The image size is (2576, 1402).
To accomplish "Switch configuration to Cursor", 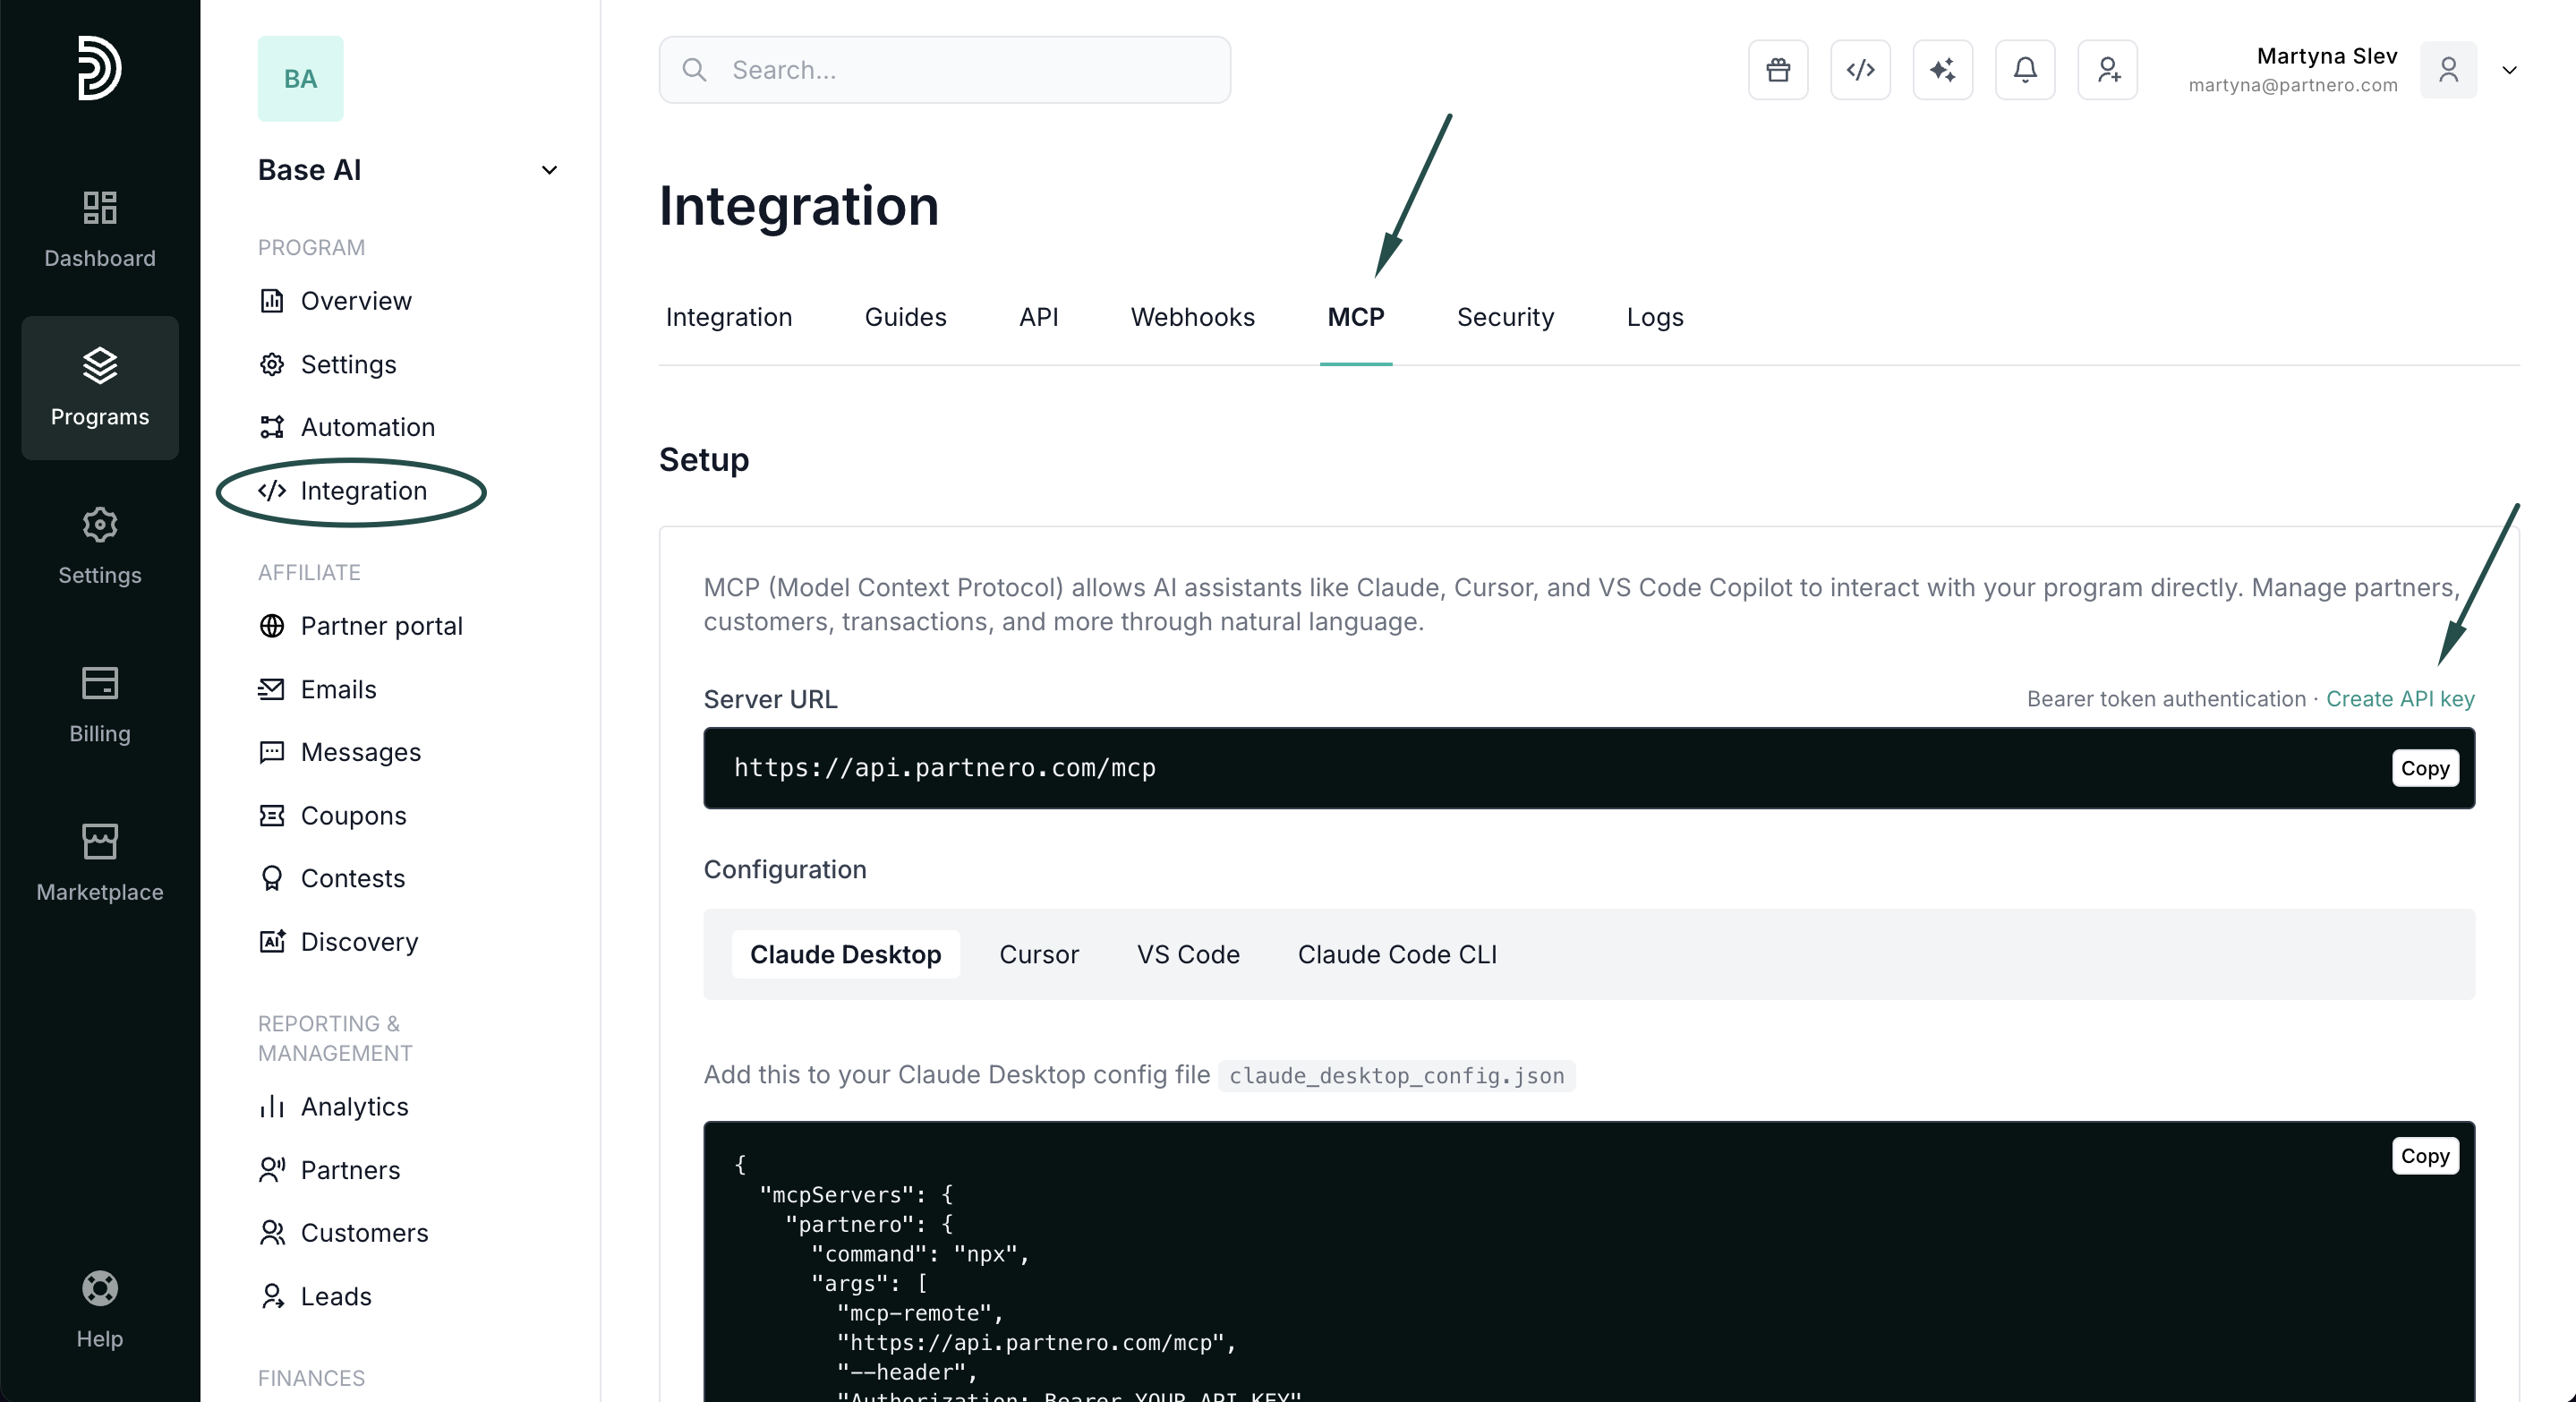I will click(1038, 954).
